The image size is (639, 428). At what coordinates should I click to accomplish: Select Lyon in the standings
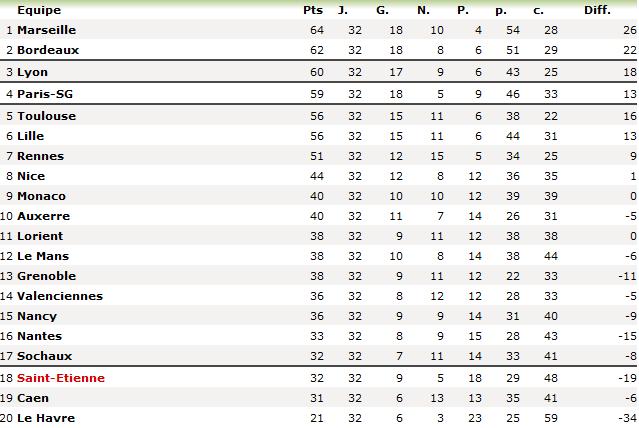point(32,72)
